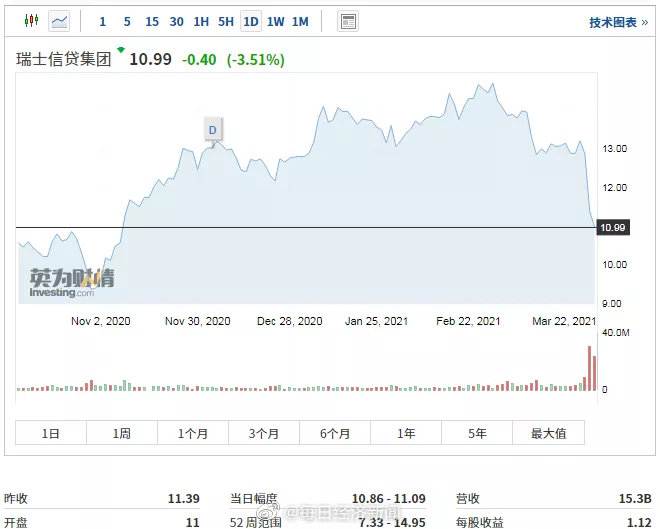Click the 52周范围 value 7.33 - 14.95
The height and width of the screenshot is (529, 660).
[392, 523]
